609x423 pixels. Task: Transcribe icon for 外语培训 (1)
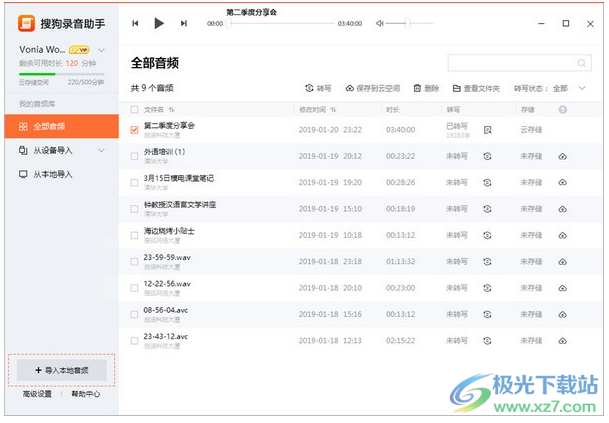(x=487, y=156)
